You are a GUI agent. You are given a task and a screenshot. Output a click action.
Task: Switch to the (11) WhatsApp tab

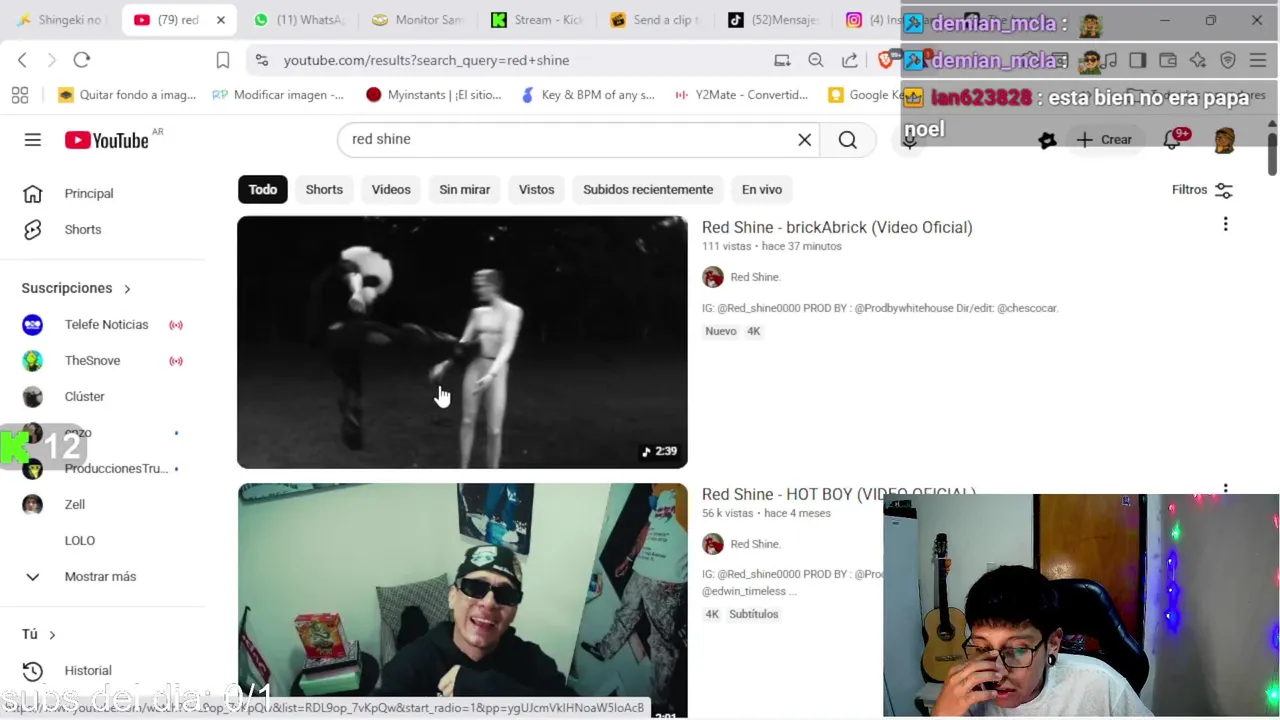pos(298,20)
